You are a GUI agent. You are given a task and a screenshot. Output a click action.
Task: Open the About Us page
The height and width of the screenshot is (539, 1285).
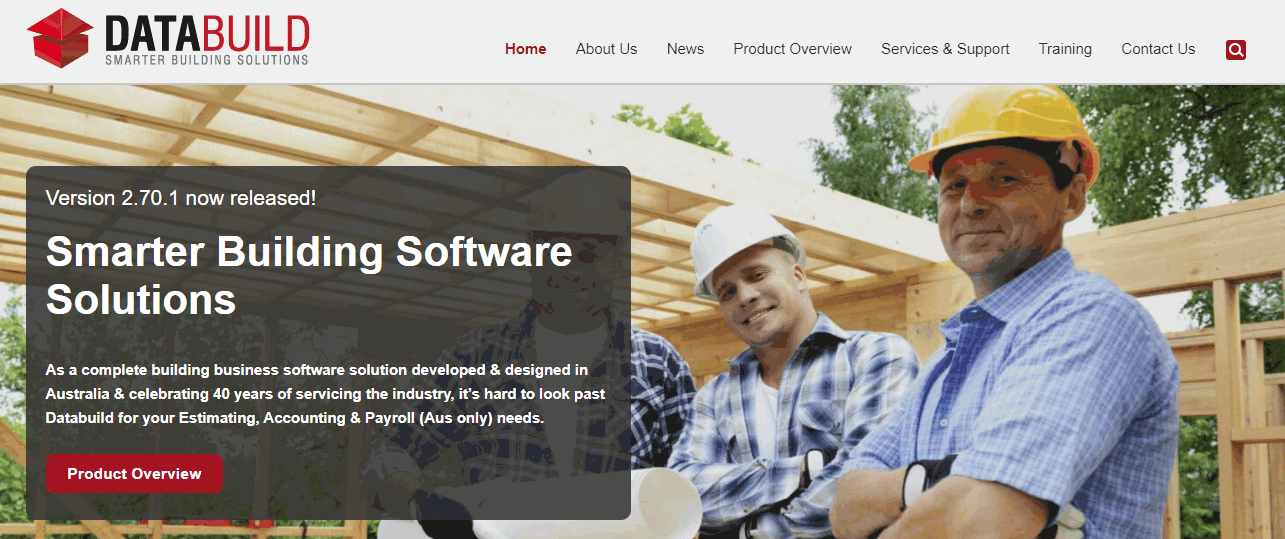click(x=606, y=49)
